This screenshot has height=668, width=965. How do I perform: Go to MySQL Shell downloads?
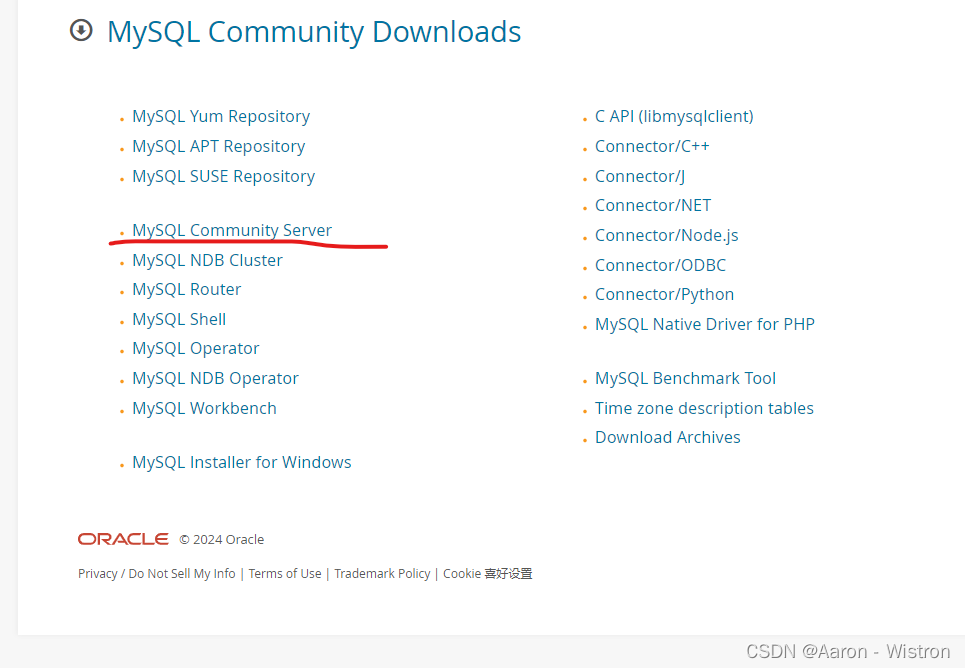pyautogui.click(x=179, y=320)
